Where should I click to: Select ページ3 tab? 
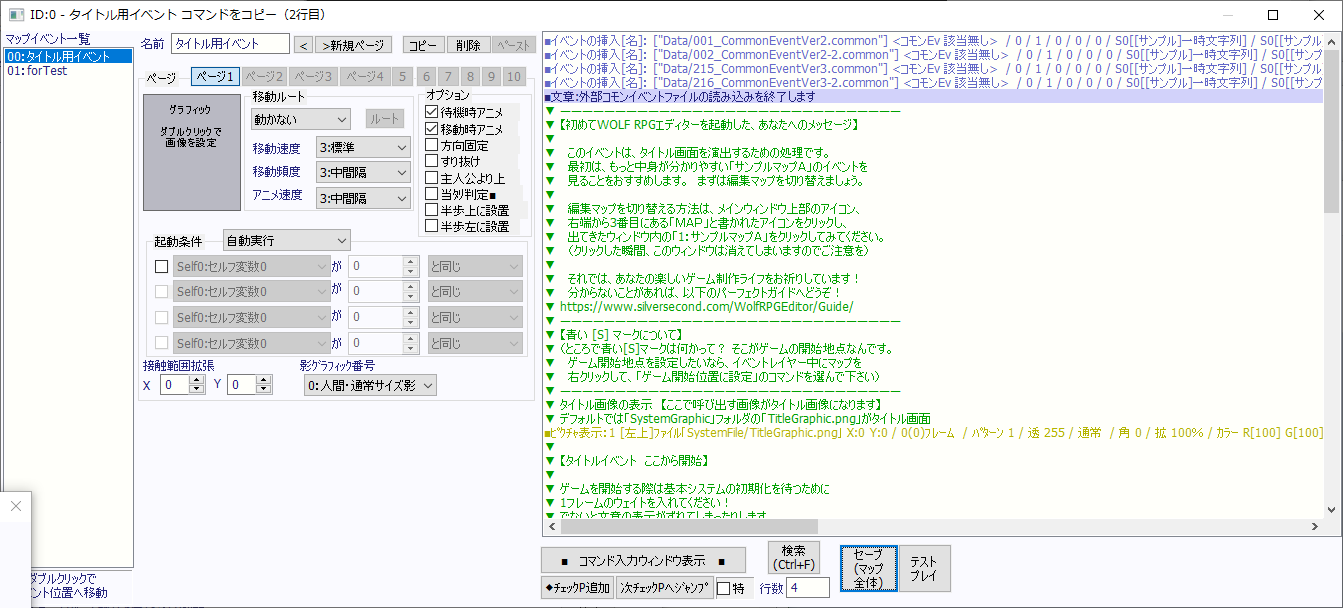(313, 77)
